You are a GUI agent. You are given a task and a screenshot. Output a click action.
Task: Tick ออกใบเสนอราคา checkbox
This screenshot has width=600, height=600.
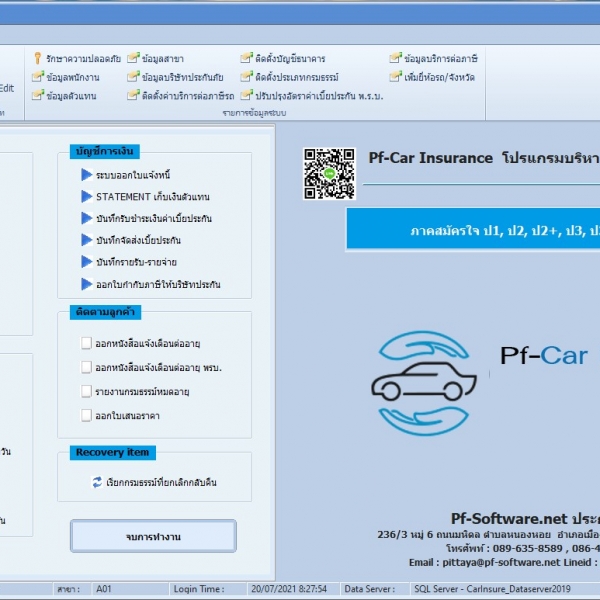coord(86,416)
